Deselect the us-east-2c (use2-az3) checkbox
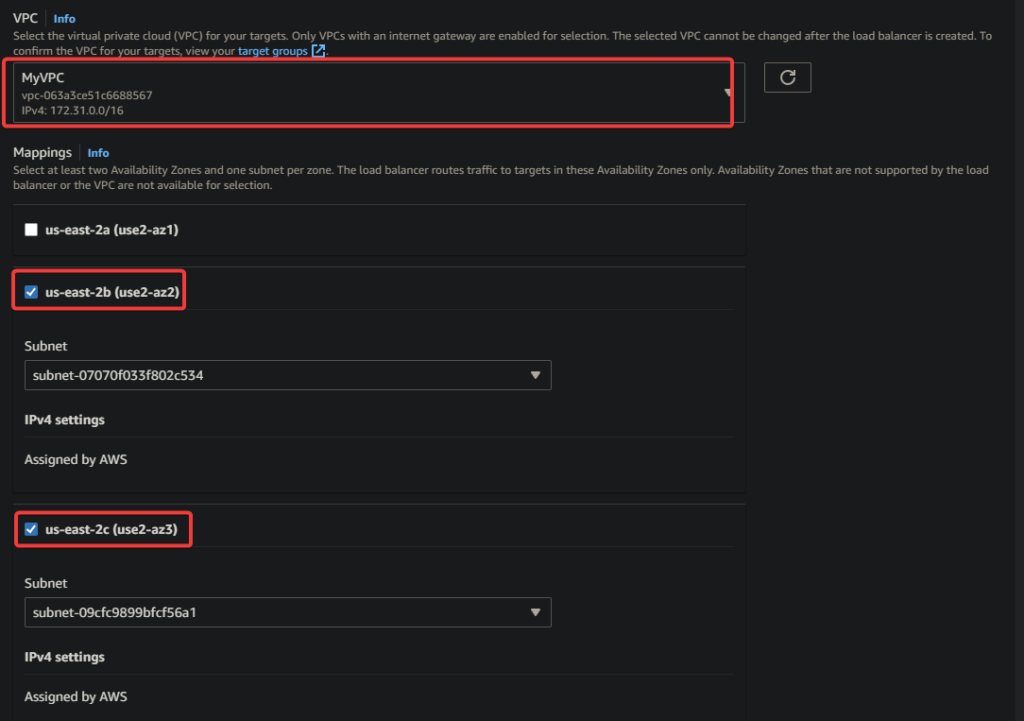Screen dimensions: 1024x721 click(31, 529)
